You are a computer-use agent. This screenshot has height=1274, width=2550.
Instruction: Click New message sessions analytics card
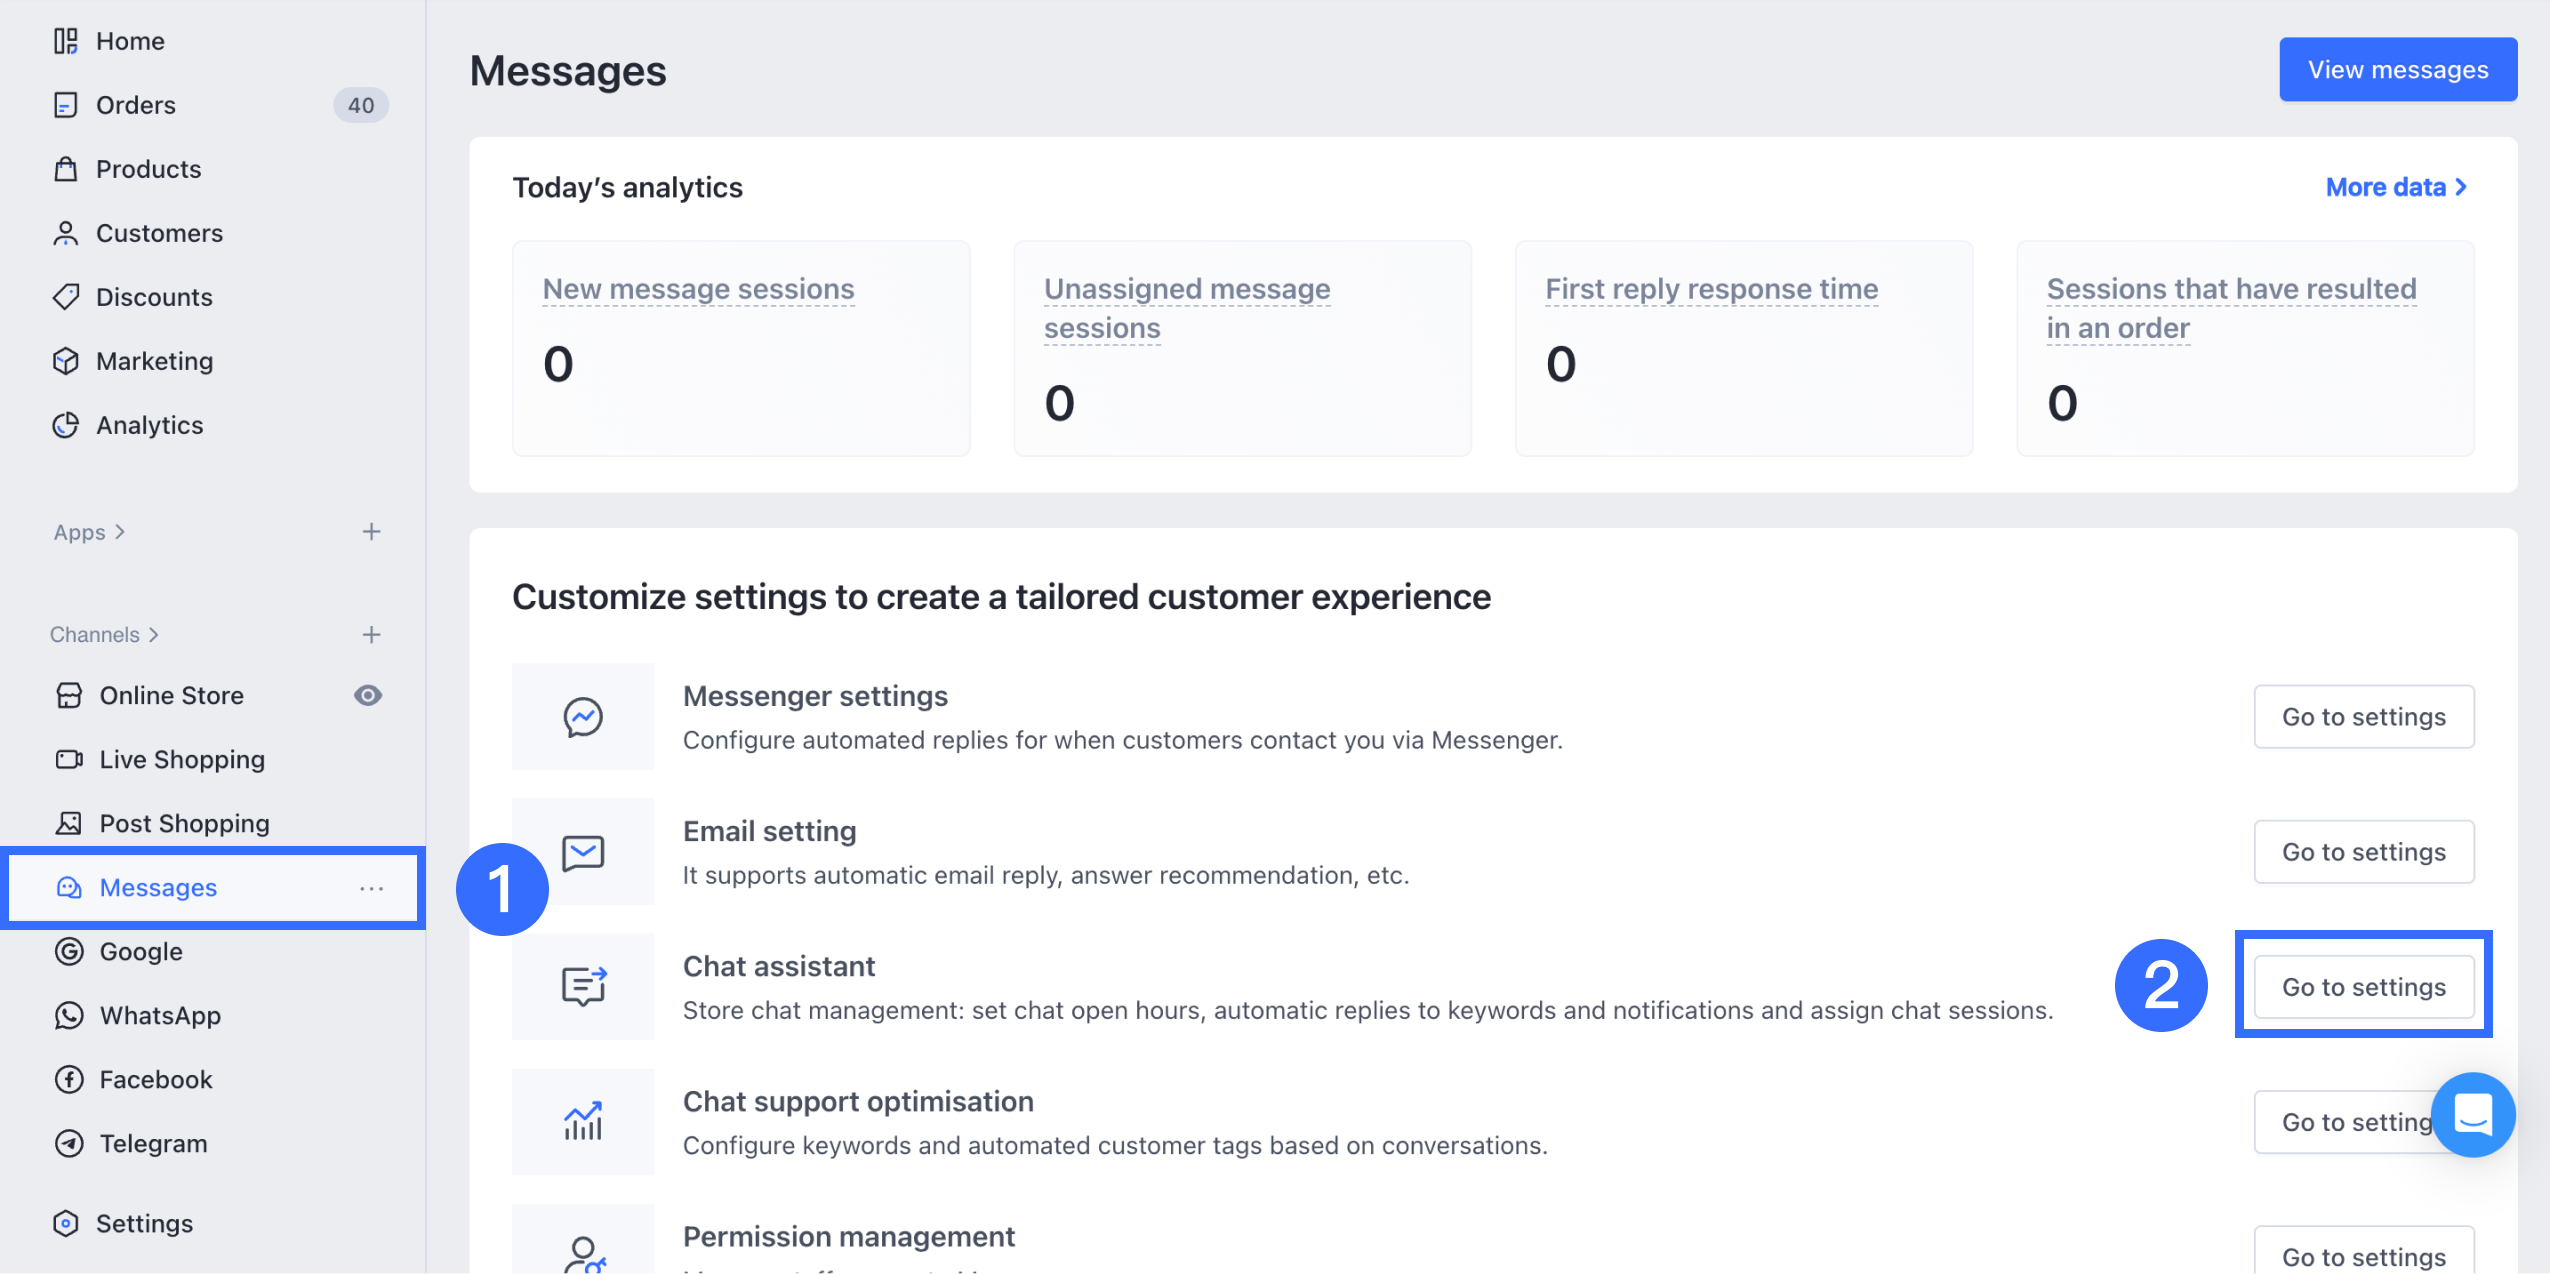[740, 347]
